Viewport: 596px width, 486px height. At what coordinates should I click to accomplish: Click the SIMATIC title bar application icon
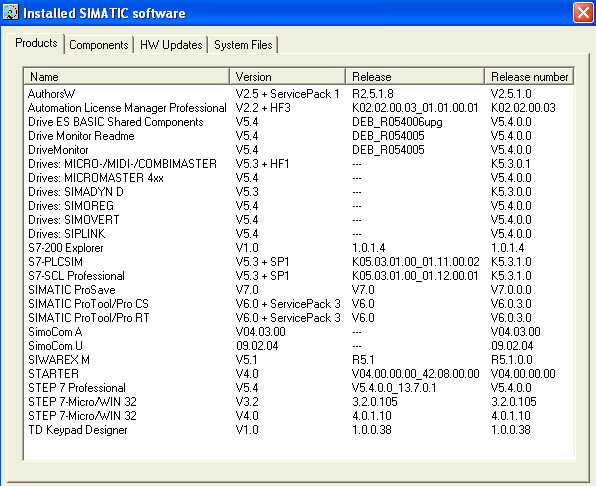10,12
